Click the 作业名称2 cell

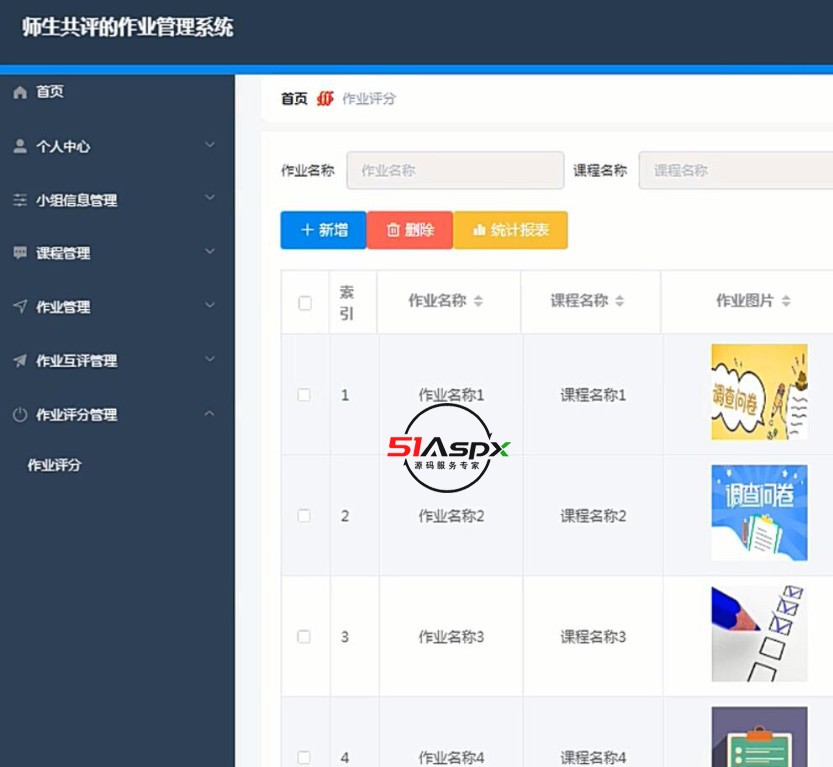click(451, 516)
